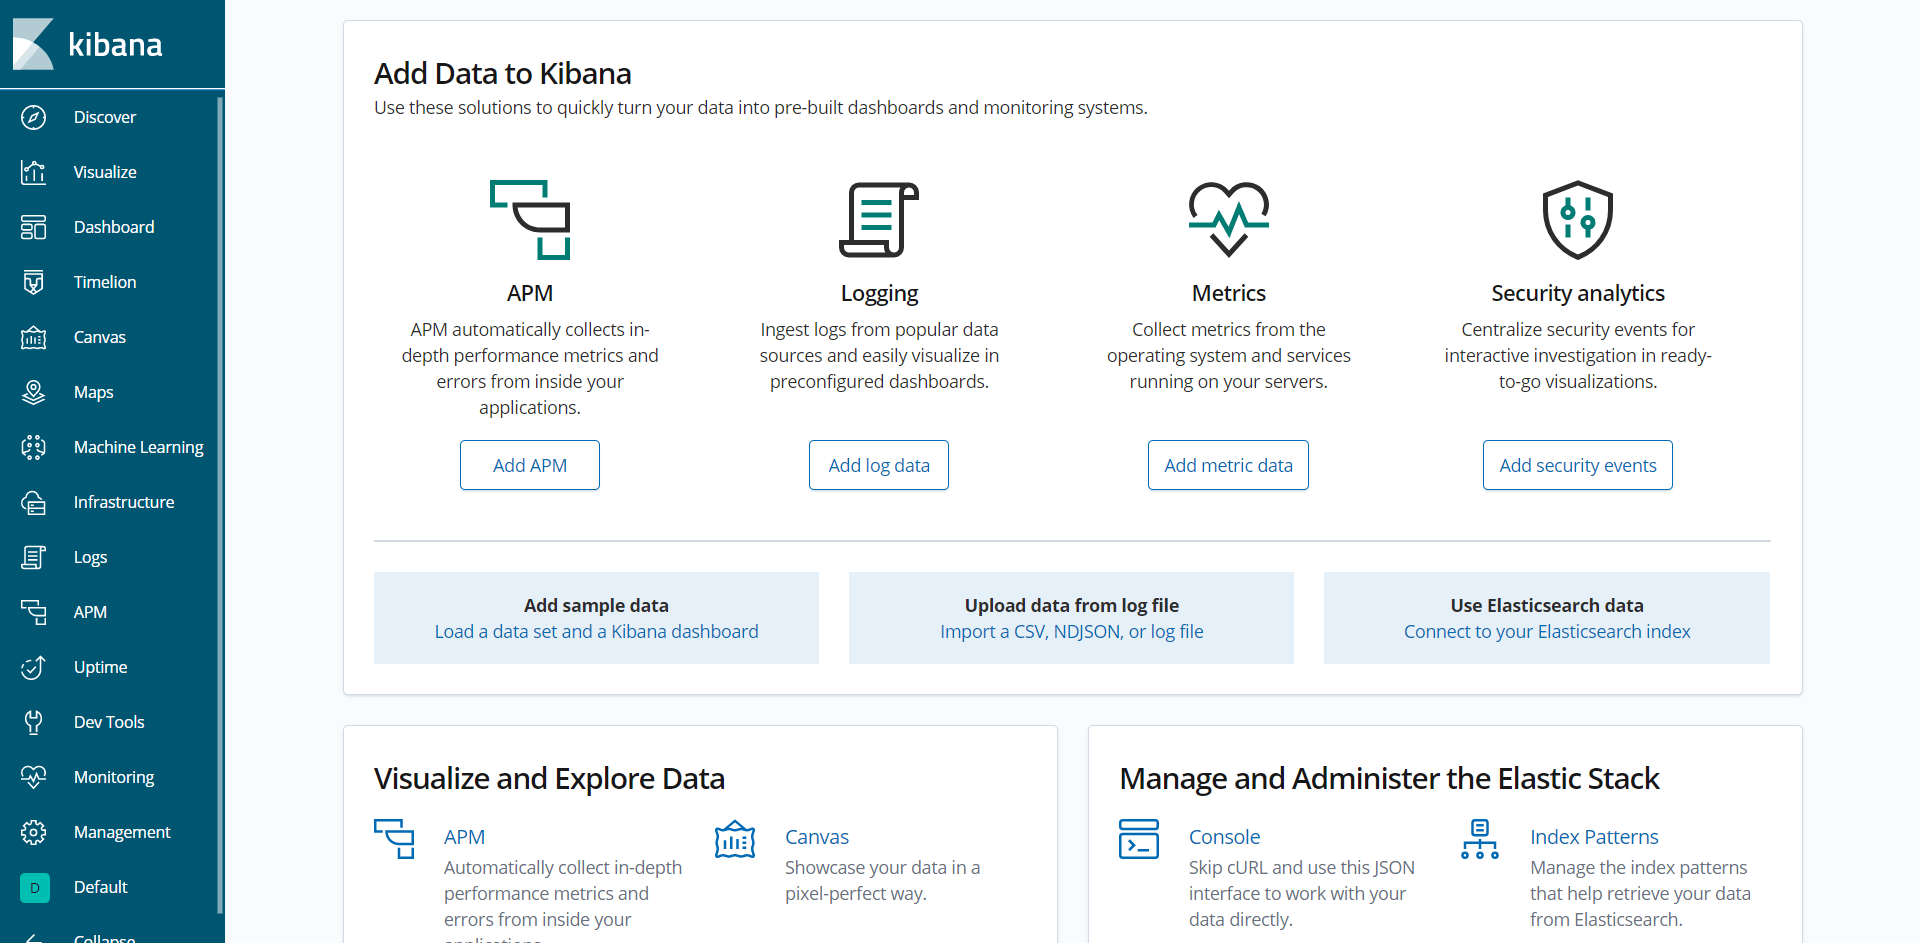This screenshot has width=1920, height=943.
Task: Click the Dev Tools icon in sidebar
Action: 33,722
